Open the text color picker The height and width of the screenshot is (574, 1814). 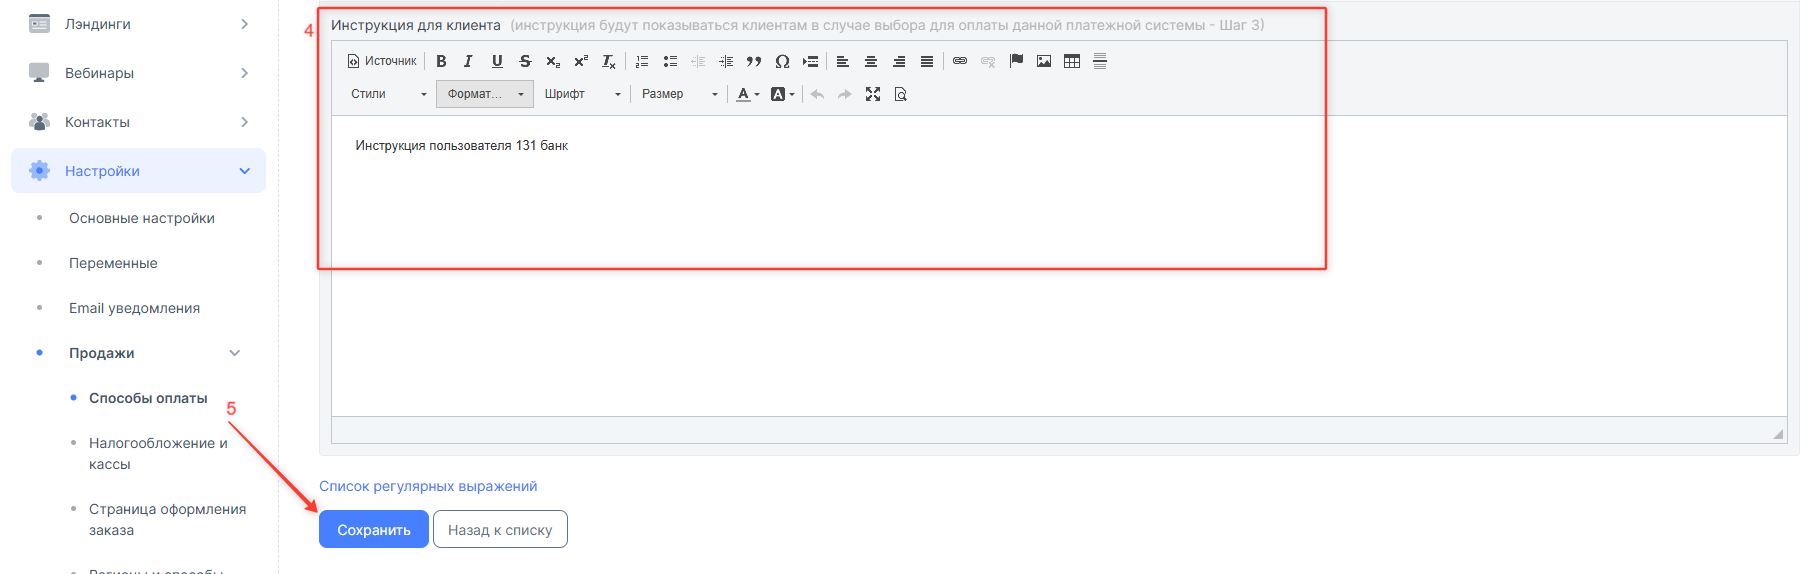click(747, 94)
